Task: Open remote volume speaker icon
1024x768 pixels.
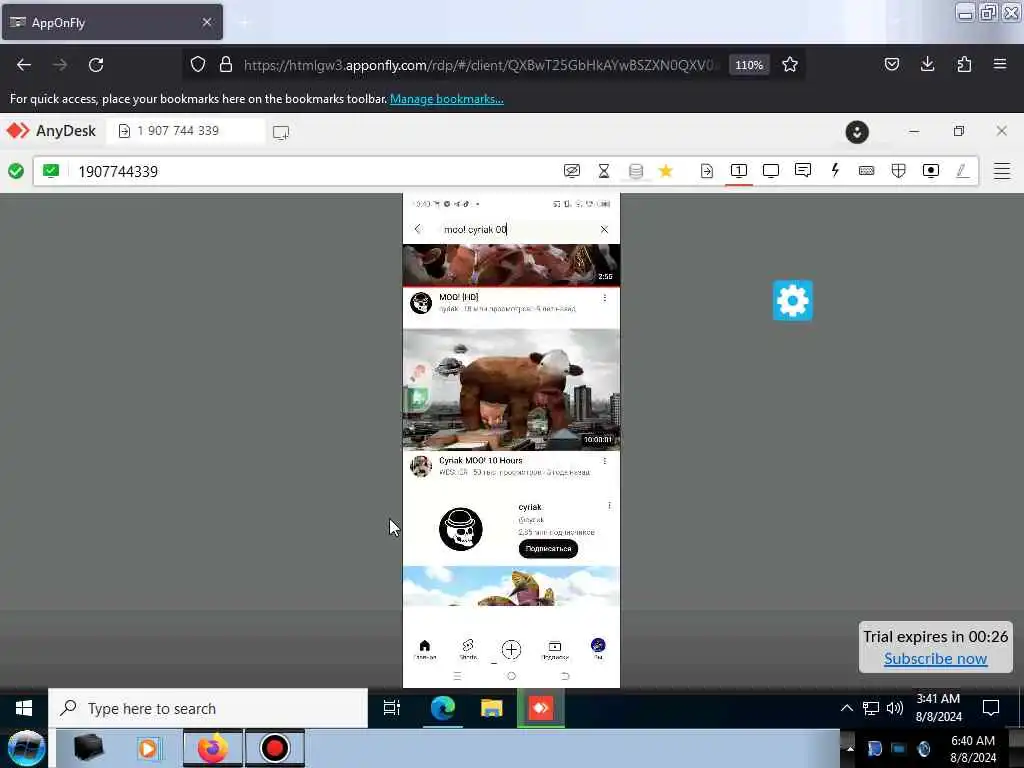Action: tap(895, 708)
